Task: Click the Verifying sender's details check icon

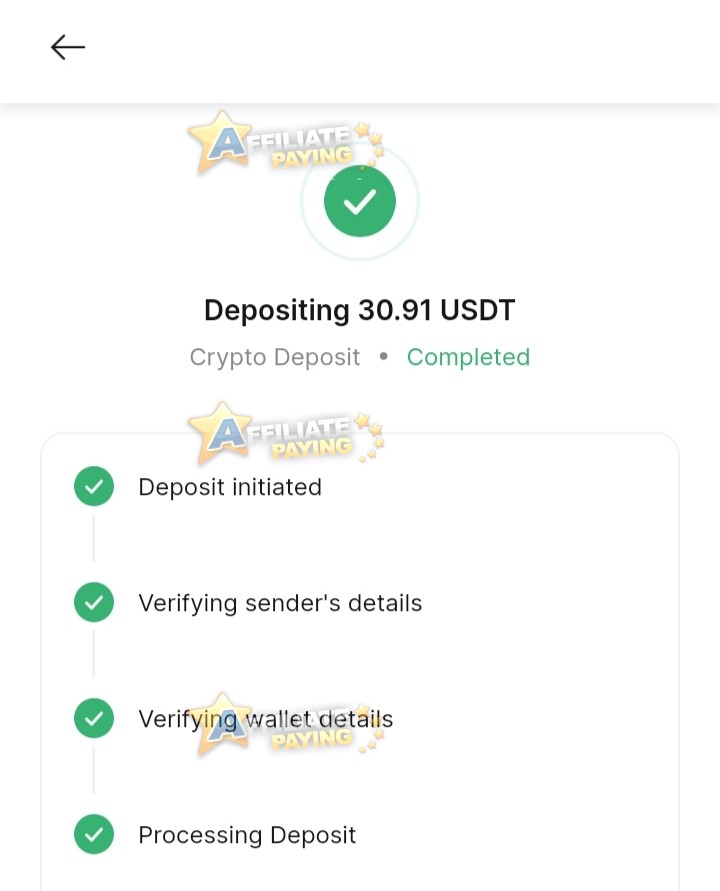Action: [x=94, y=602]
